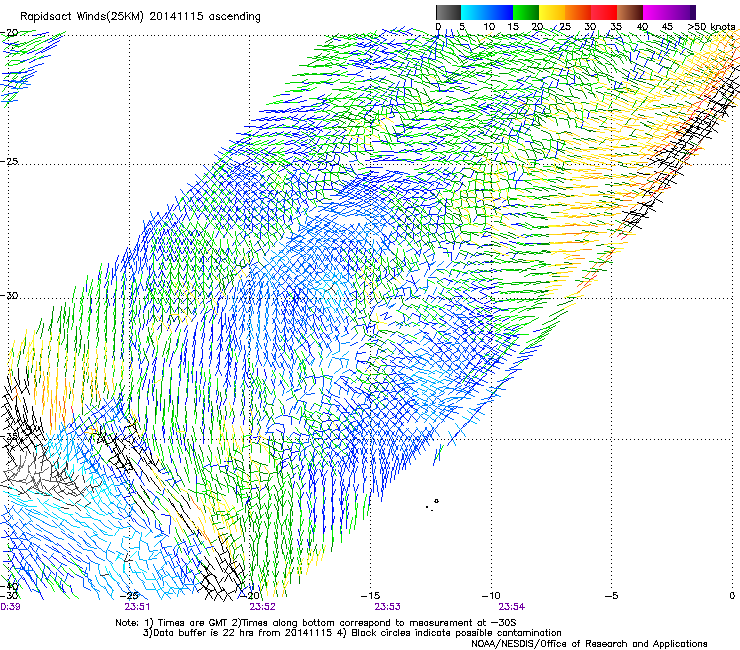Click the yellow 20-25 knots legend swatch
Screen dimensions: 740x650
pos(552,12)
